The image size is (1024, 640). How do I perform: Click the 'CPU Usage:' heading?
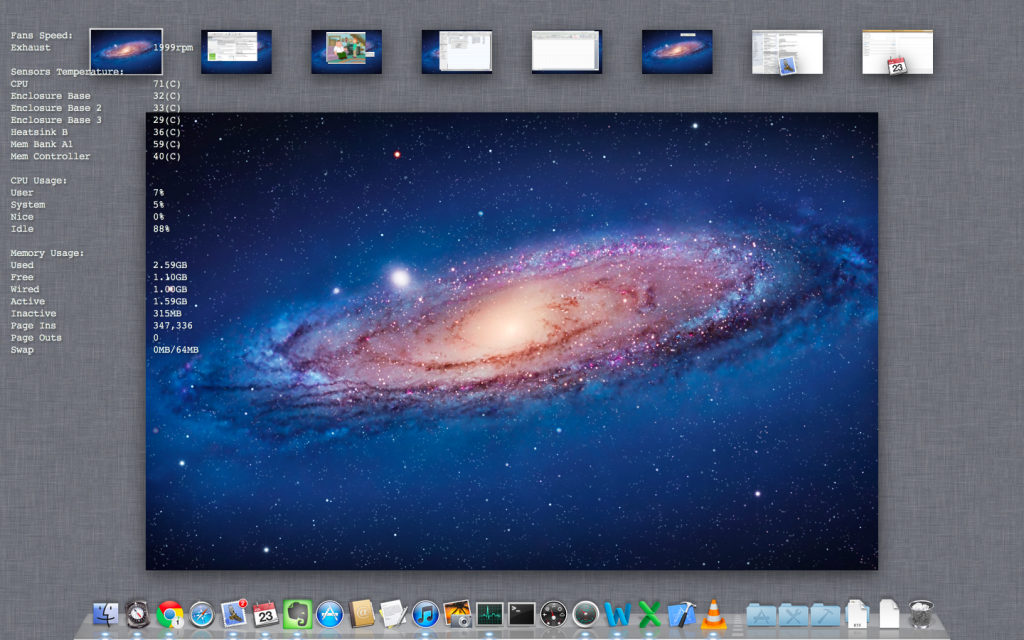(x=39, y=180)
